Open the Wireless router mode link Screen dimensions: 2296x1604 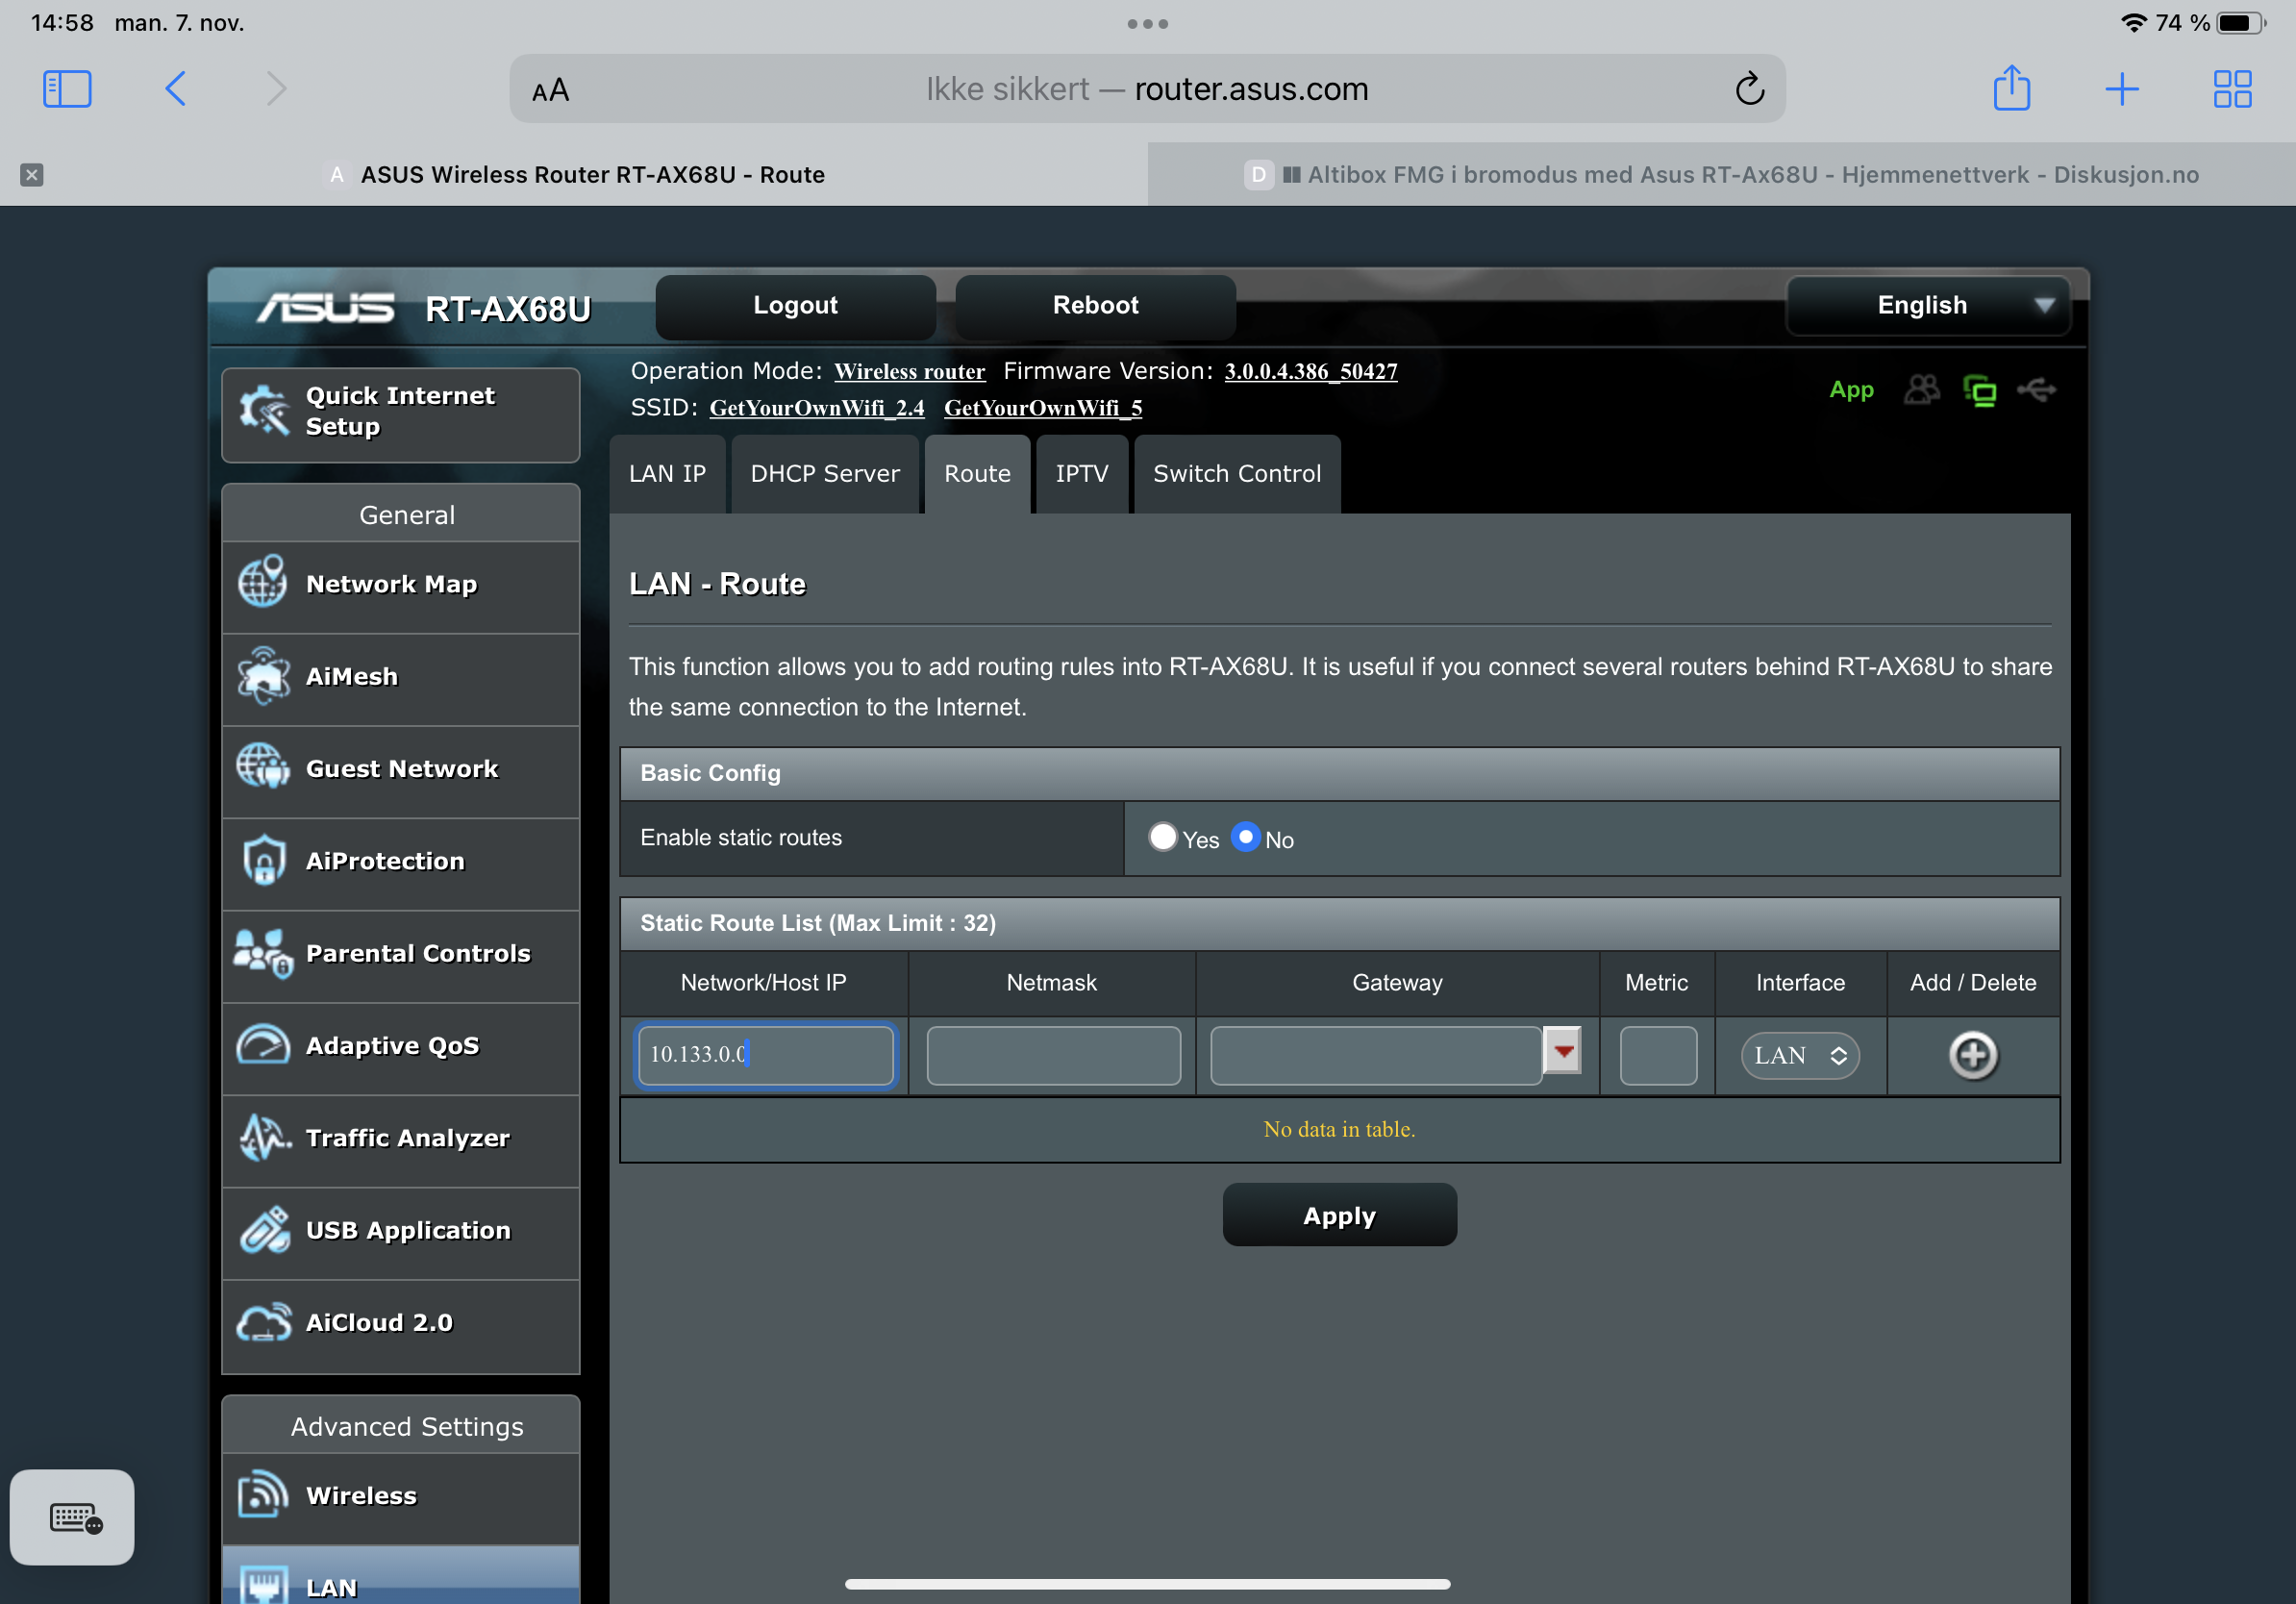[909, 372]
